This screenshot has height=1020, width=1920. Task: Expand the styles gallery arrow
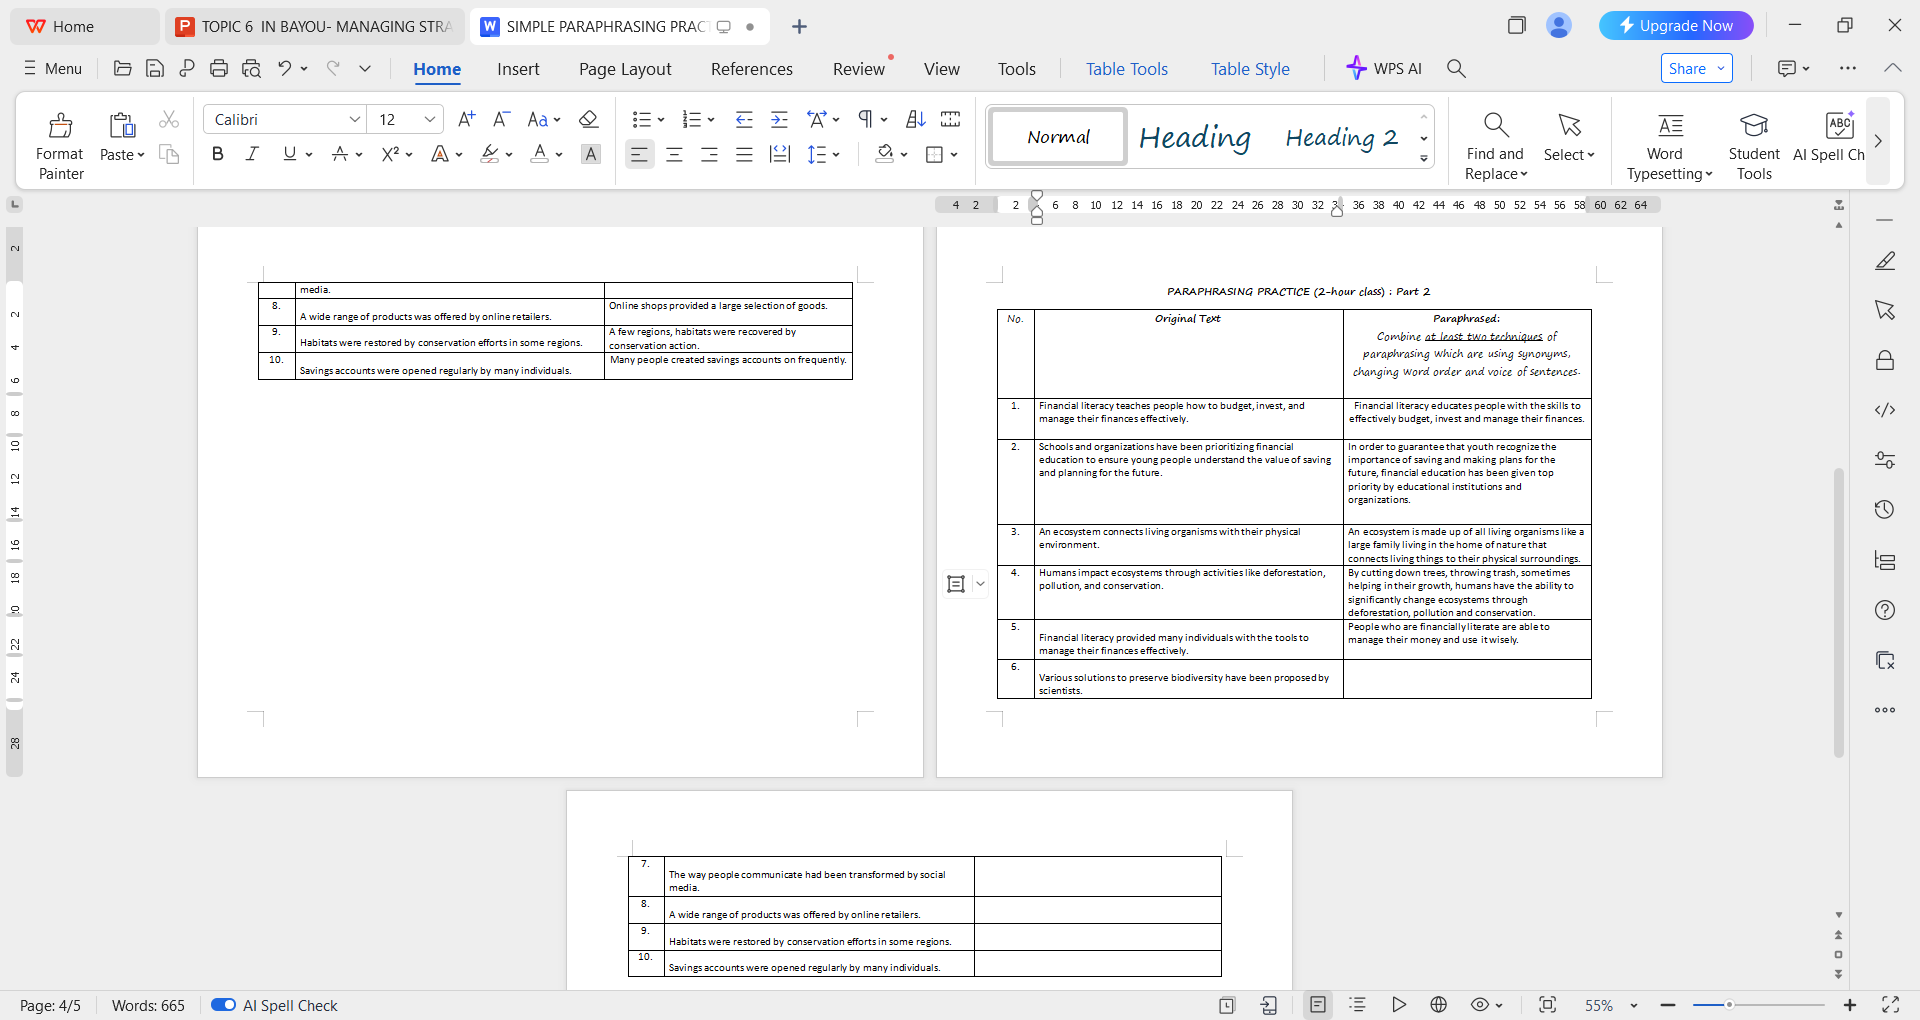tap(1424, 159)
